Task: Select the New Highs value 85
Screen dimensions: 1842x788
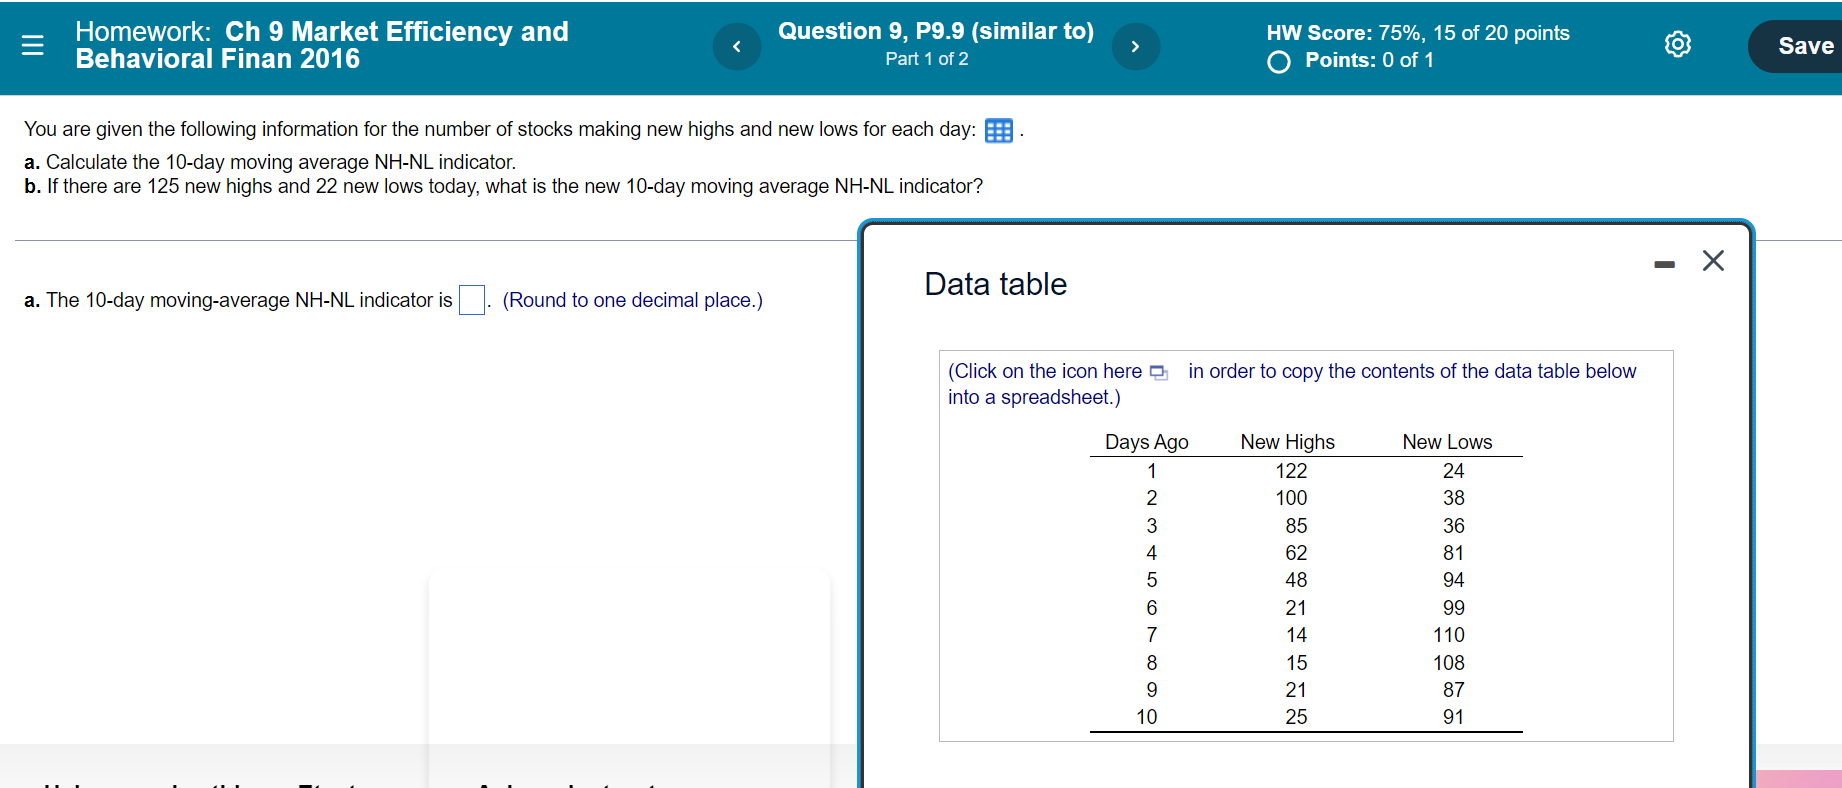Action: [1296, 526]
